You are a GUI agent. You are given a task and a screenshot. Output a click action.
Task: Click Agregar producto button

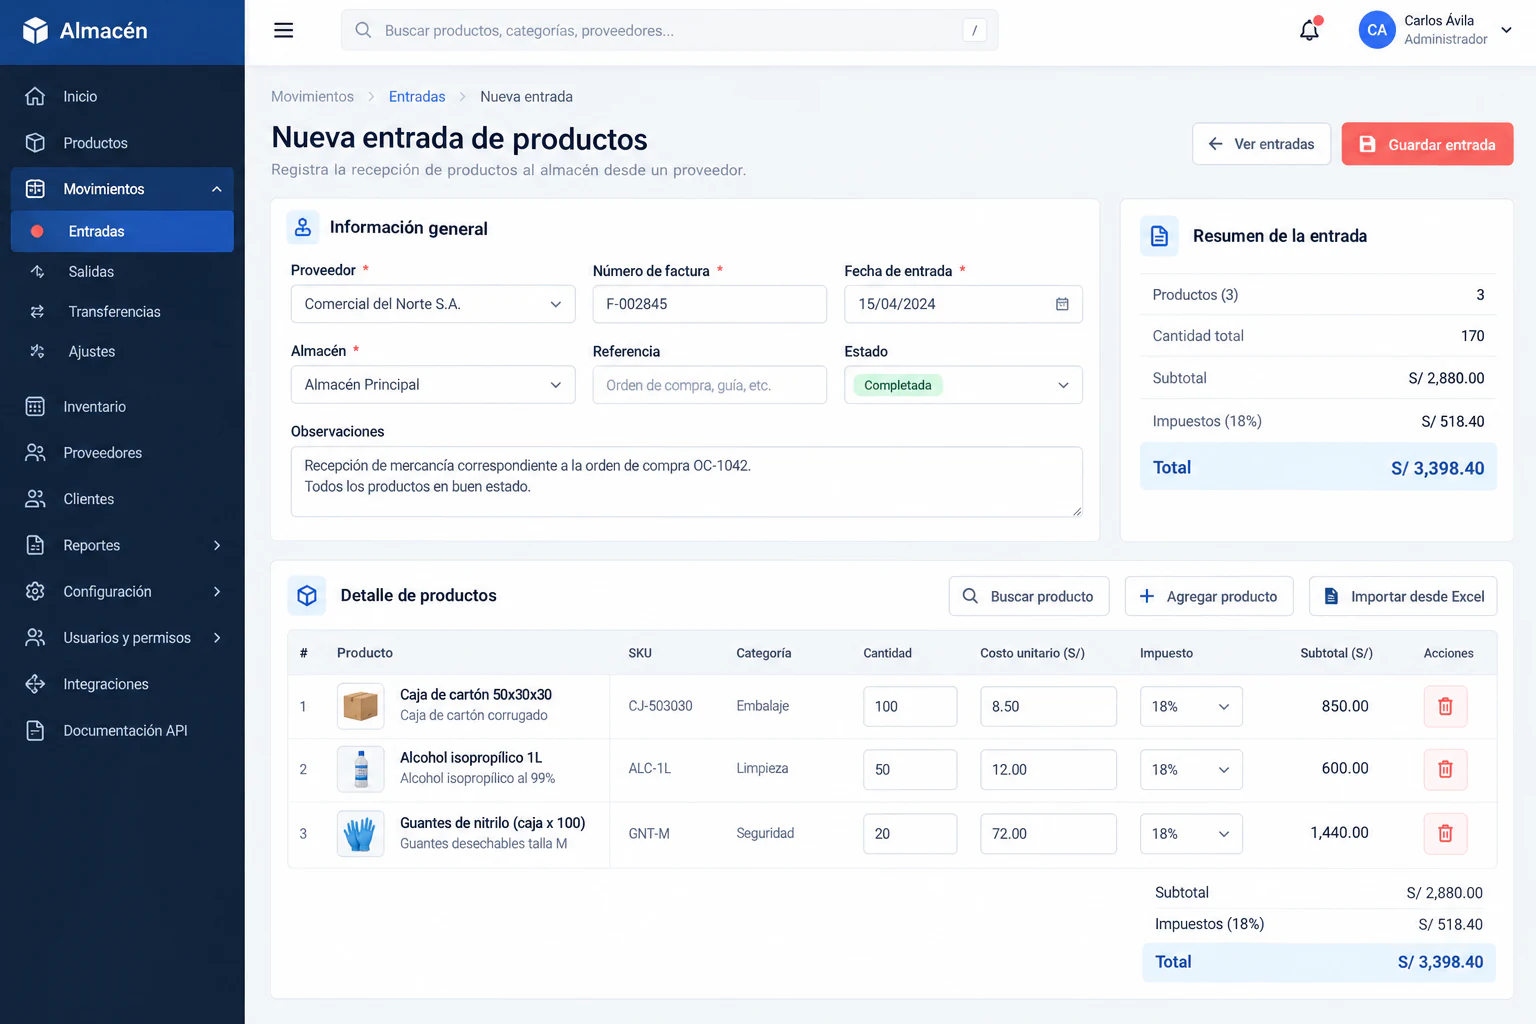pos(1209,596)
